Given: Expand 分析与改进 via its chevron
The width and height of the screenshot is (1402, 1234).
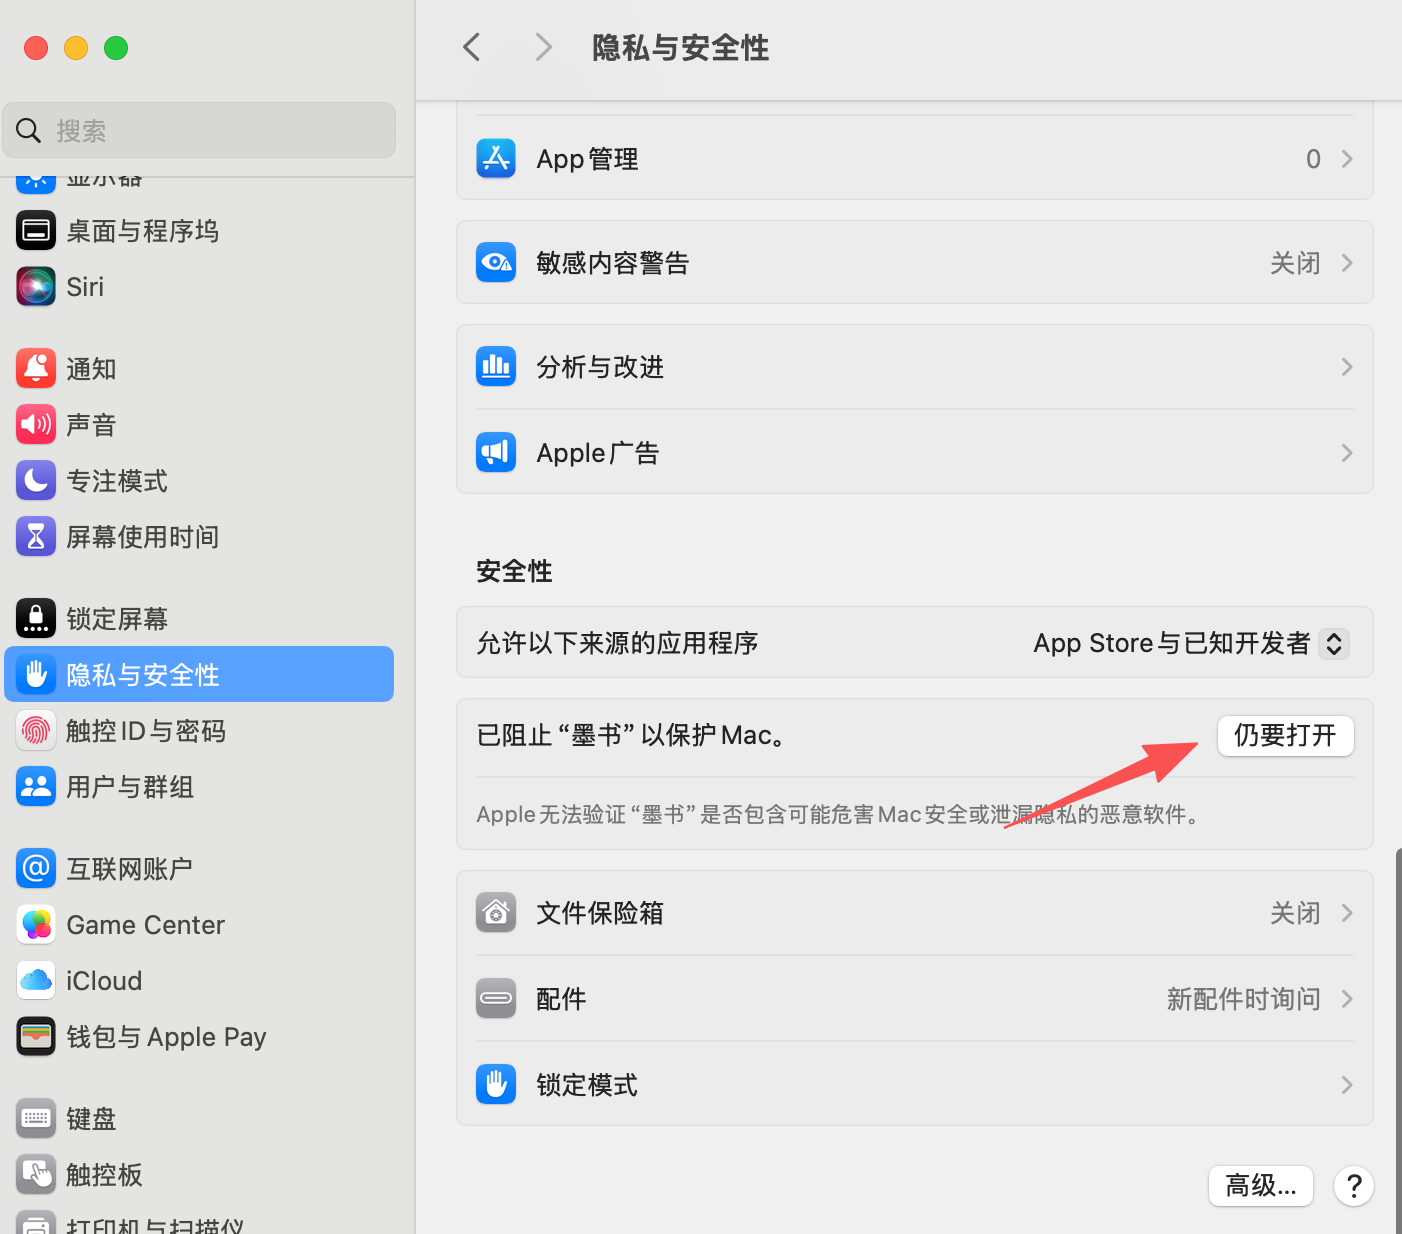Looking at the screenshot, I should point(1347,367).
